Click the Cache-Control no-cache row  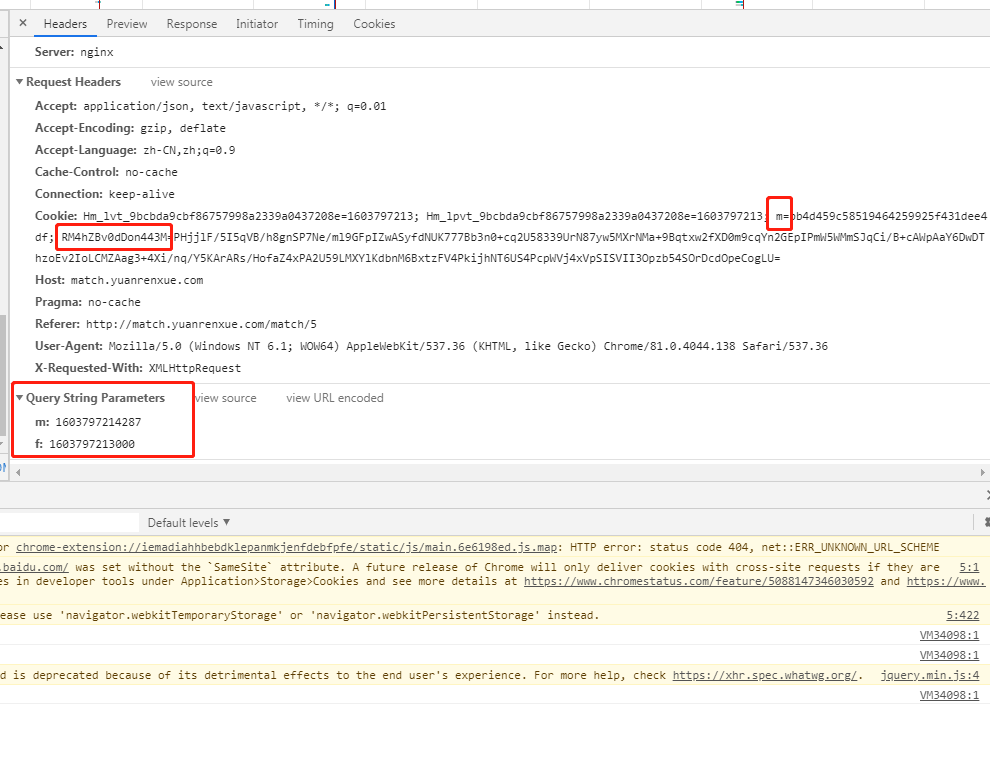point(106,172)
